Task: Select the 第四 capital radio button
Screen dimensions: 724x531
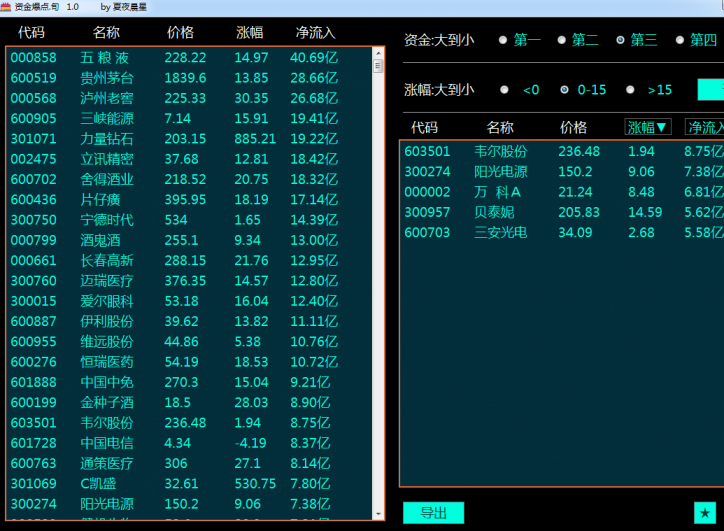Action: tap(680, 40)
